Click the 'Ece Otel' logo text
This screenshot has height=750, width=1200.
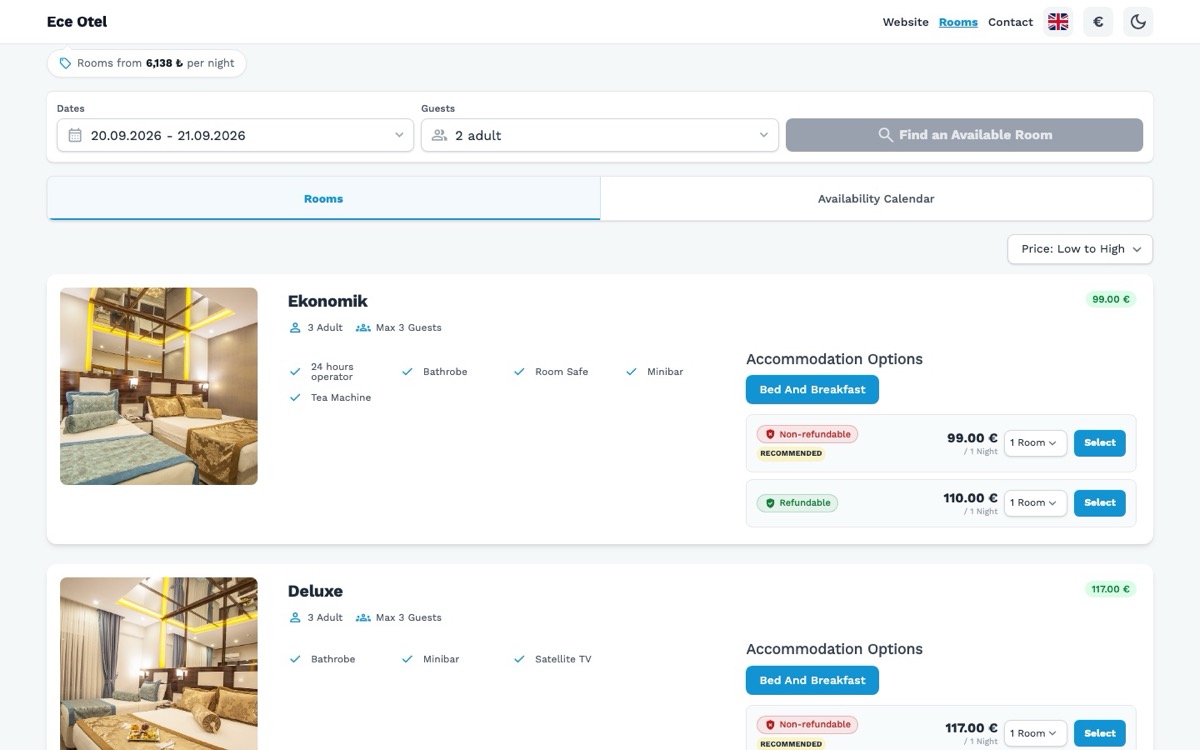coord(77,22)
